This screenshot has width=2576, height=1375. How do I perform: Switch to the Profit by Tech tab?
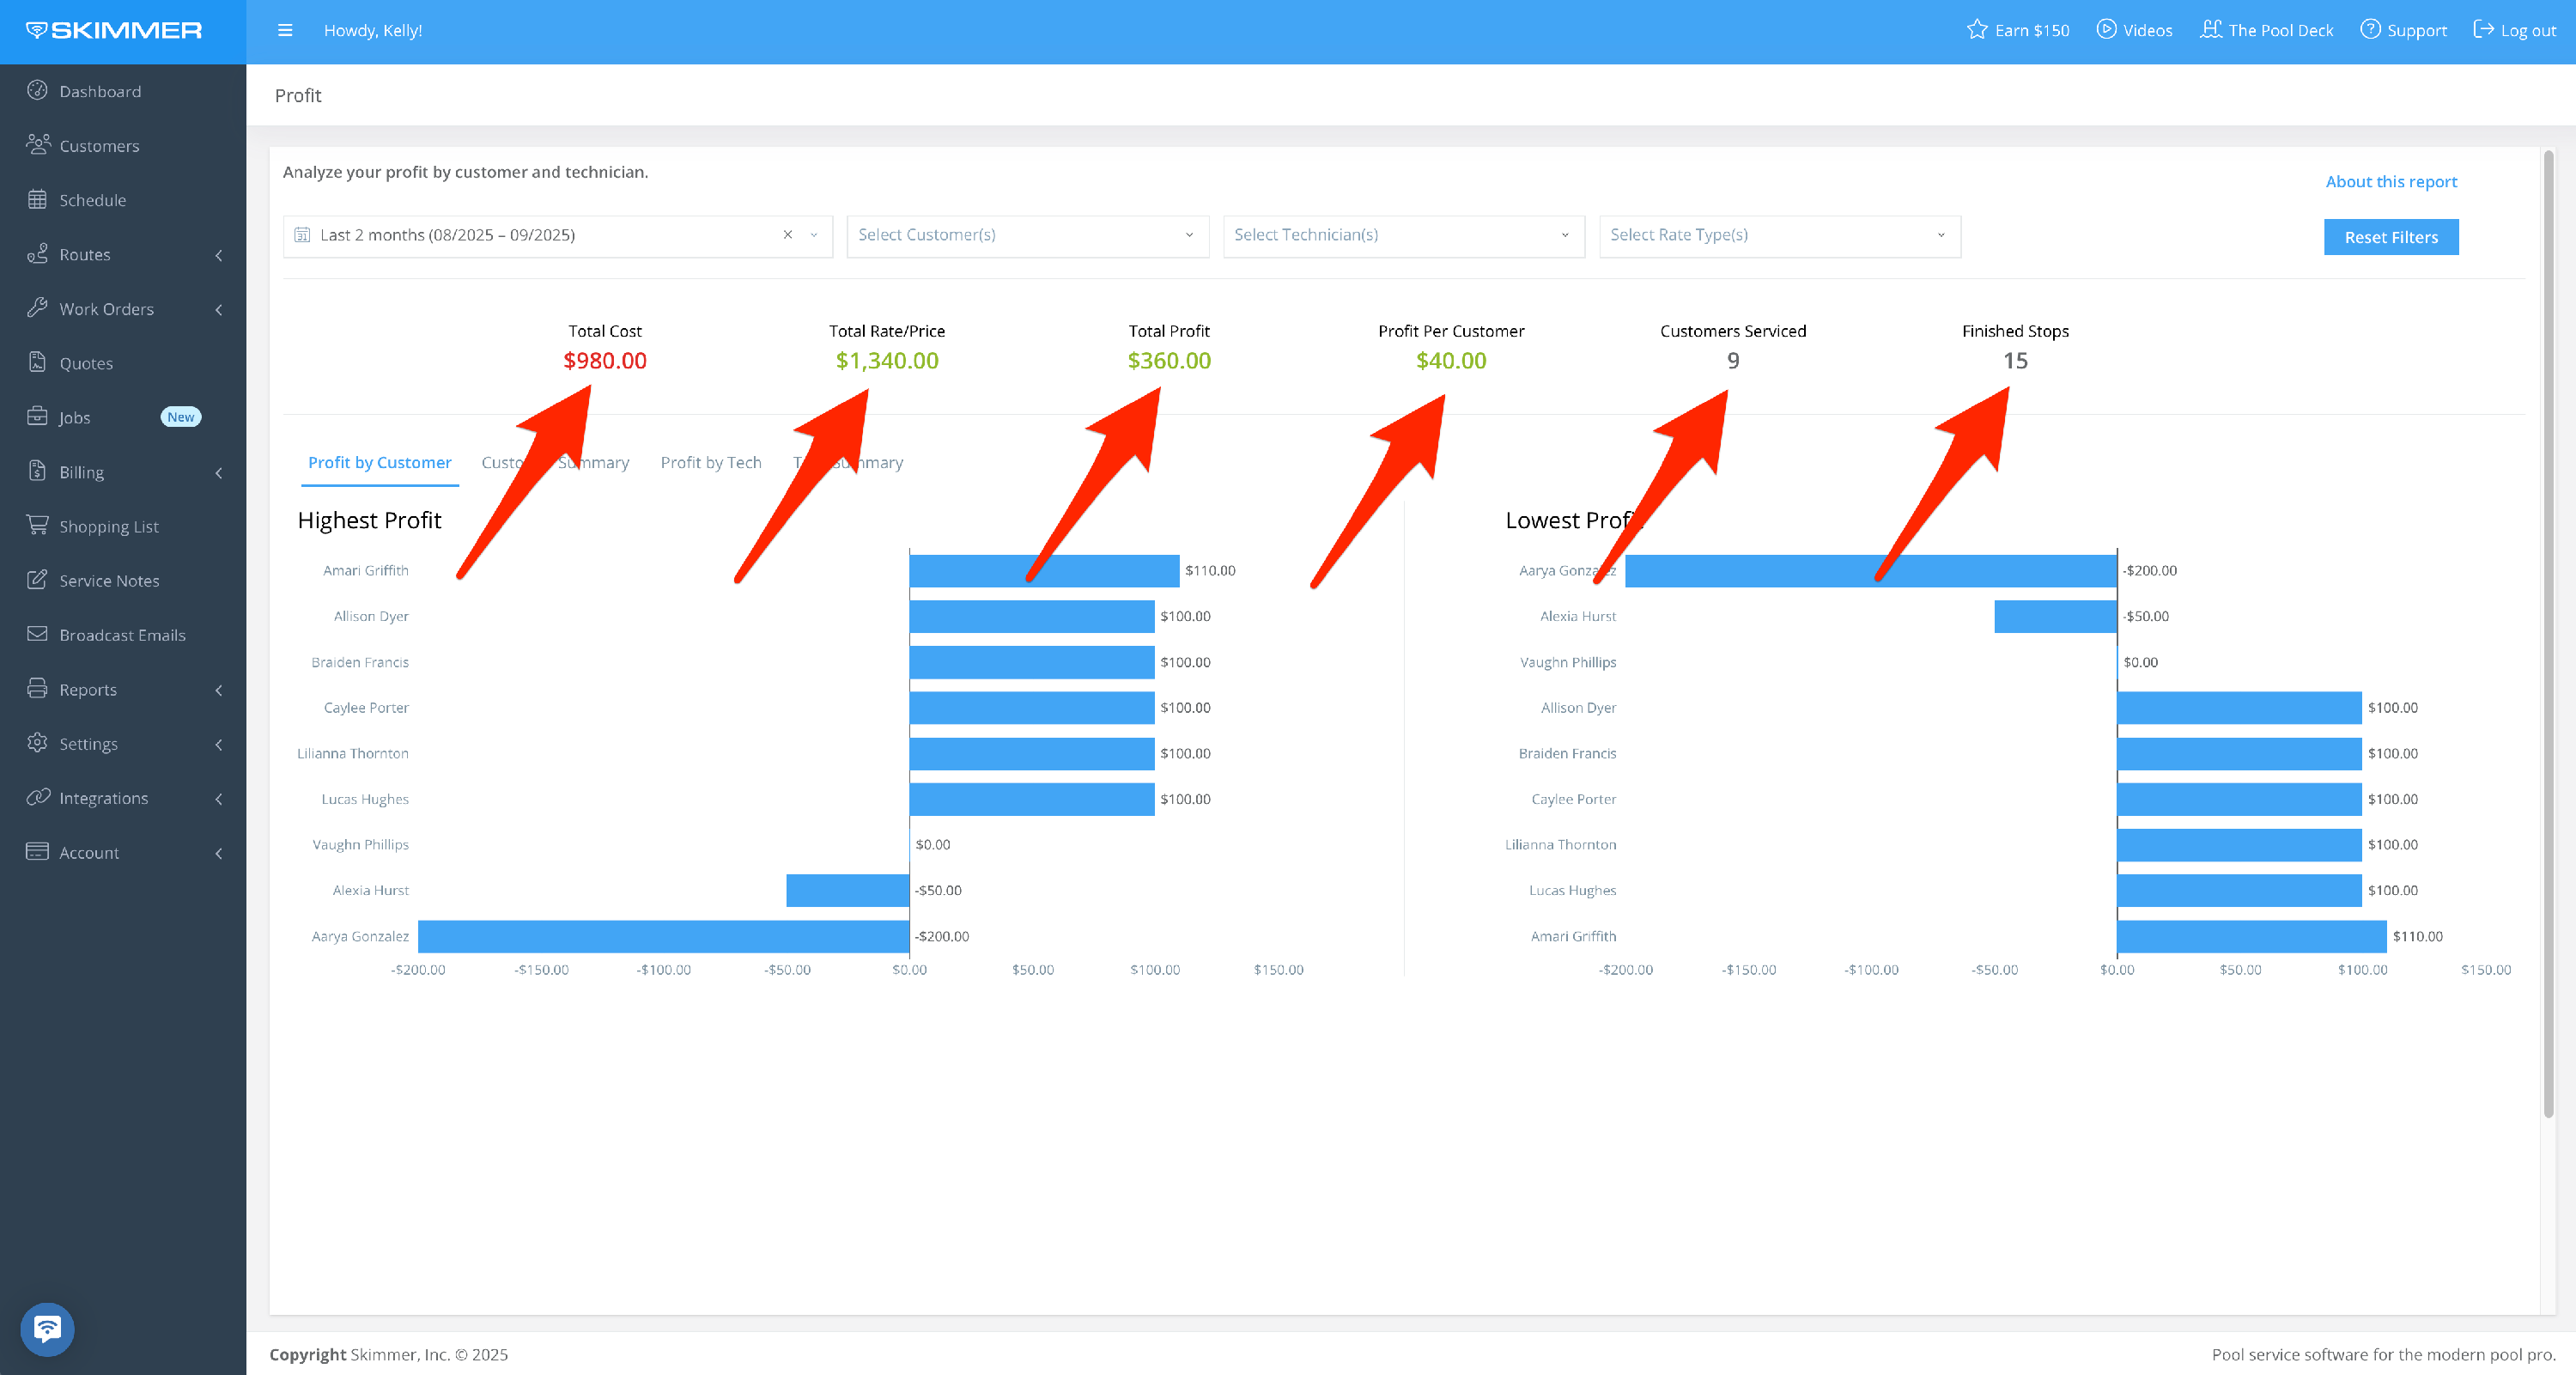[x=710, y=462]
